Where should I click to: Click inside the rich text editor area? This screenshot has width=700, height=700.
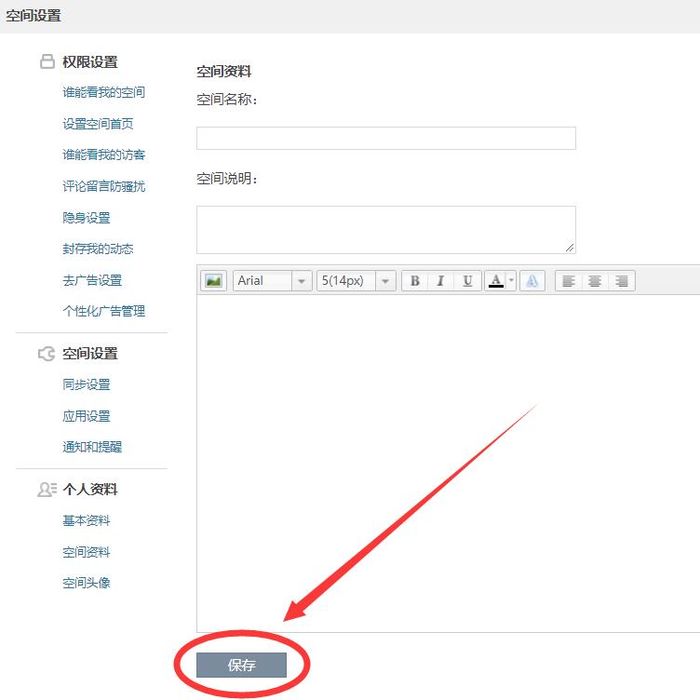tap(448, 463)
